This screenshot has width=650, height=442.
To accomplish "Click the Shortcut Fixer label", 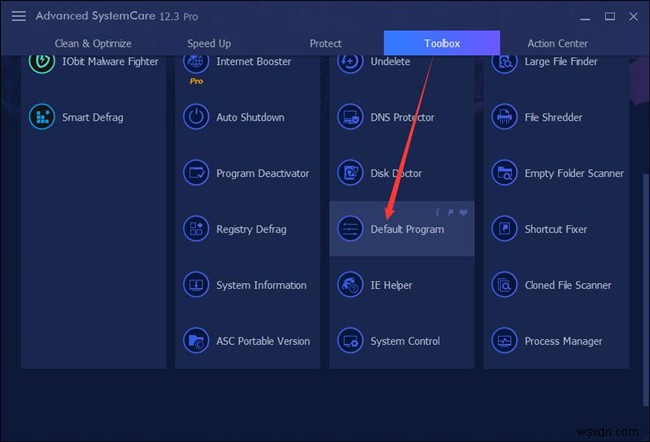I will pos(555,229).
